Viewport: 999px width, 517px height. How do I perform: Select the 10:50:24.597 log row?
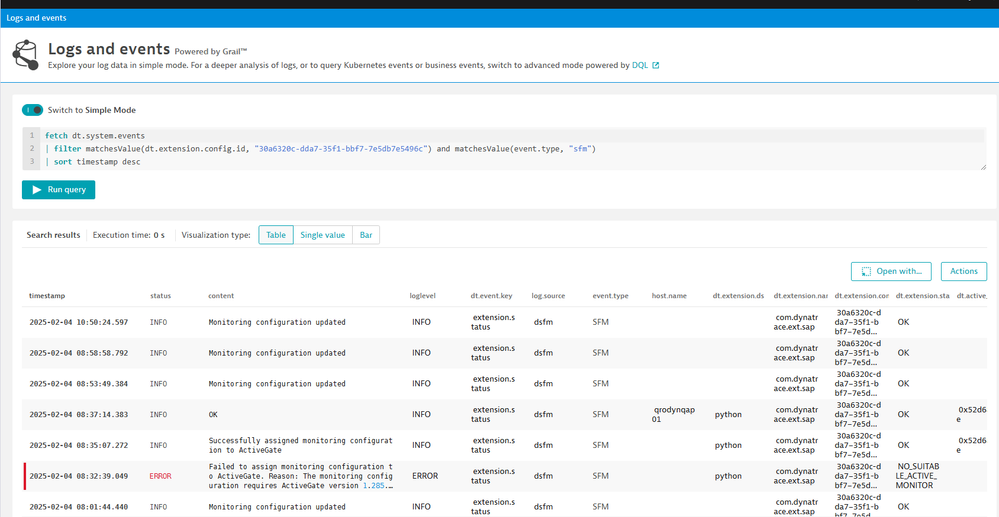coord(78,322)
